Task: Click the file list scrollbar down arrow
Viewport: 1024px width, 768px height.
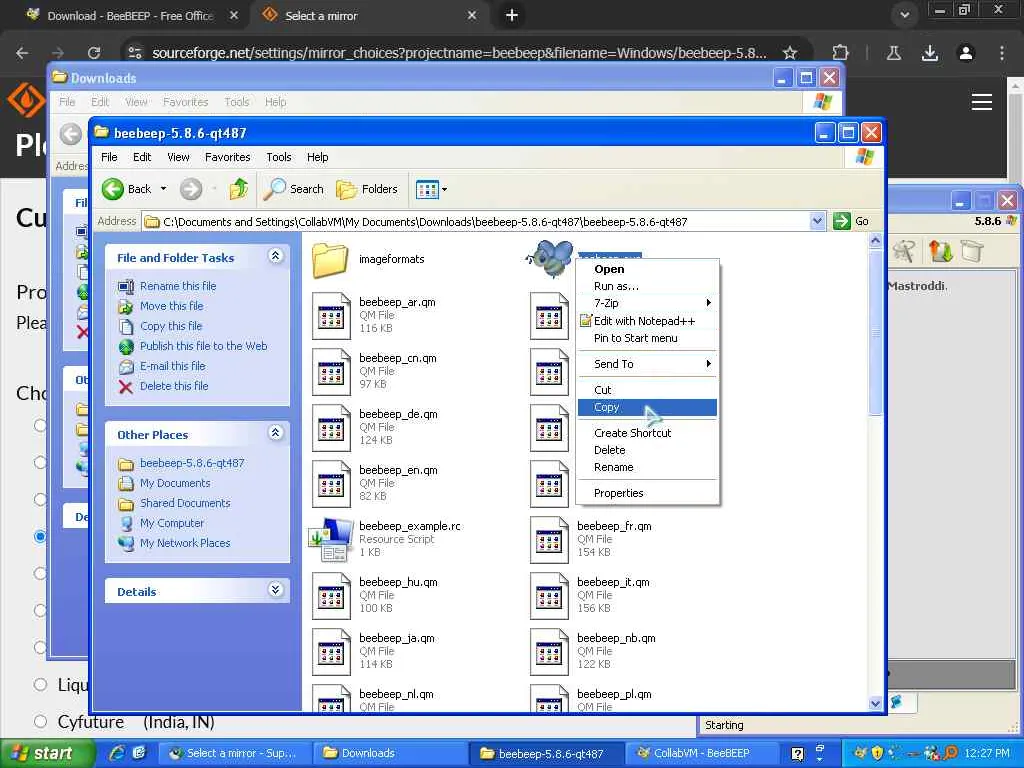Action: point(875,703)
